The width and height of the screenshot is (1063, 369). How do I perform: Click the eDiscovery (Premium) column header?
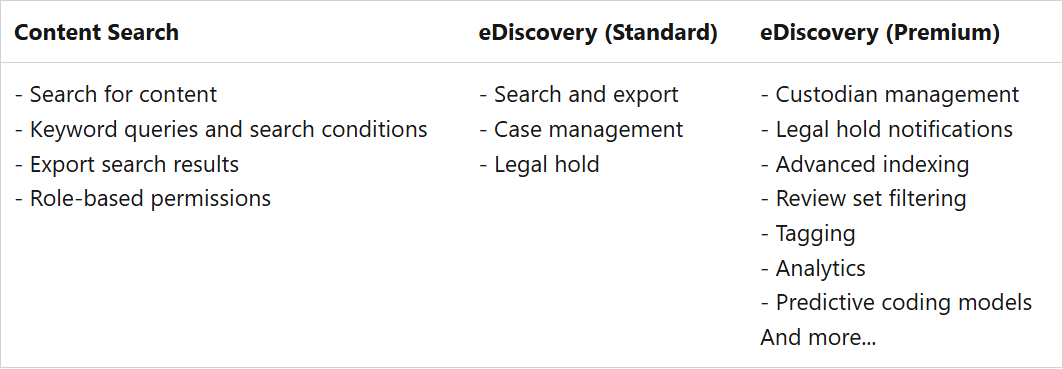[x=880, y=33]
